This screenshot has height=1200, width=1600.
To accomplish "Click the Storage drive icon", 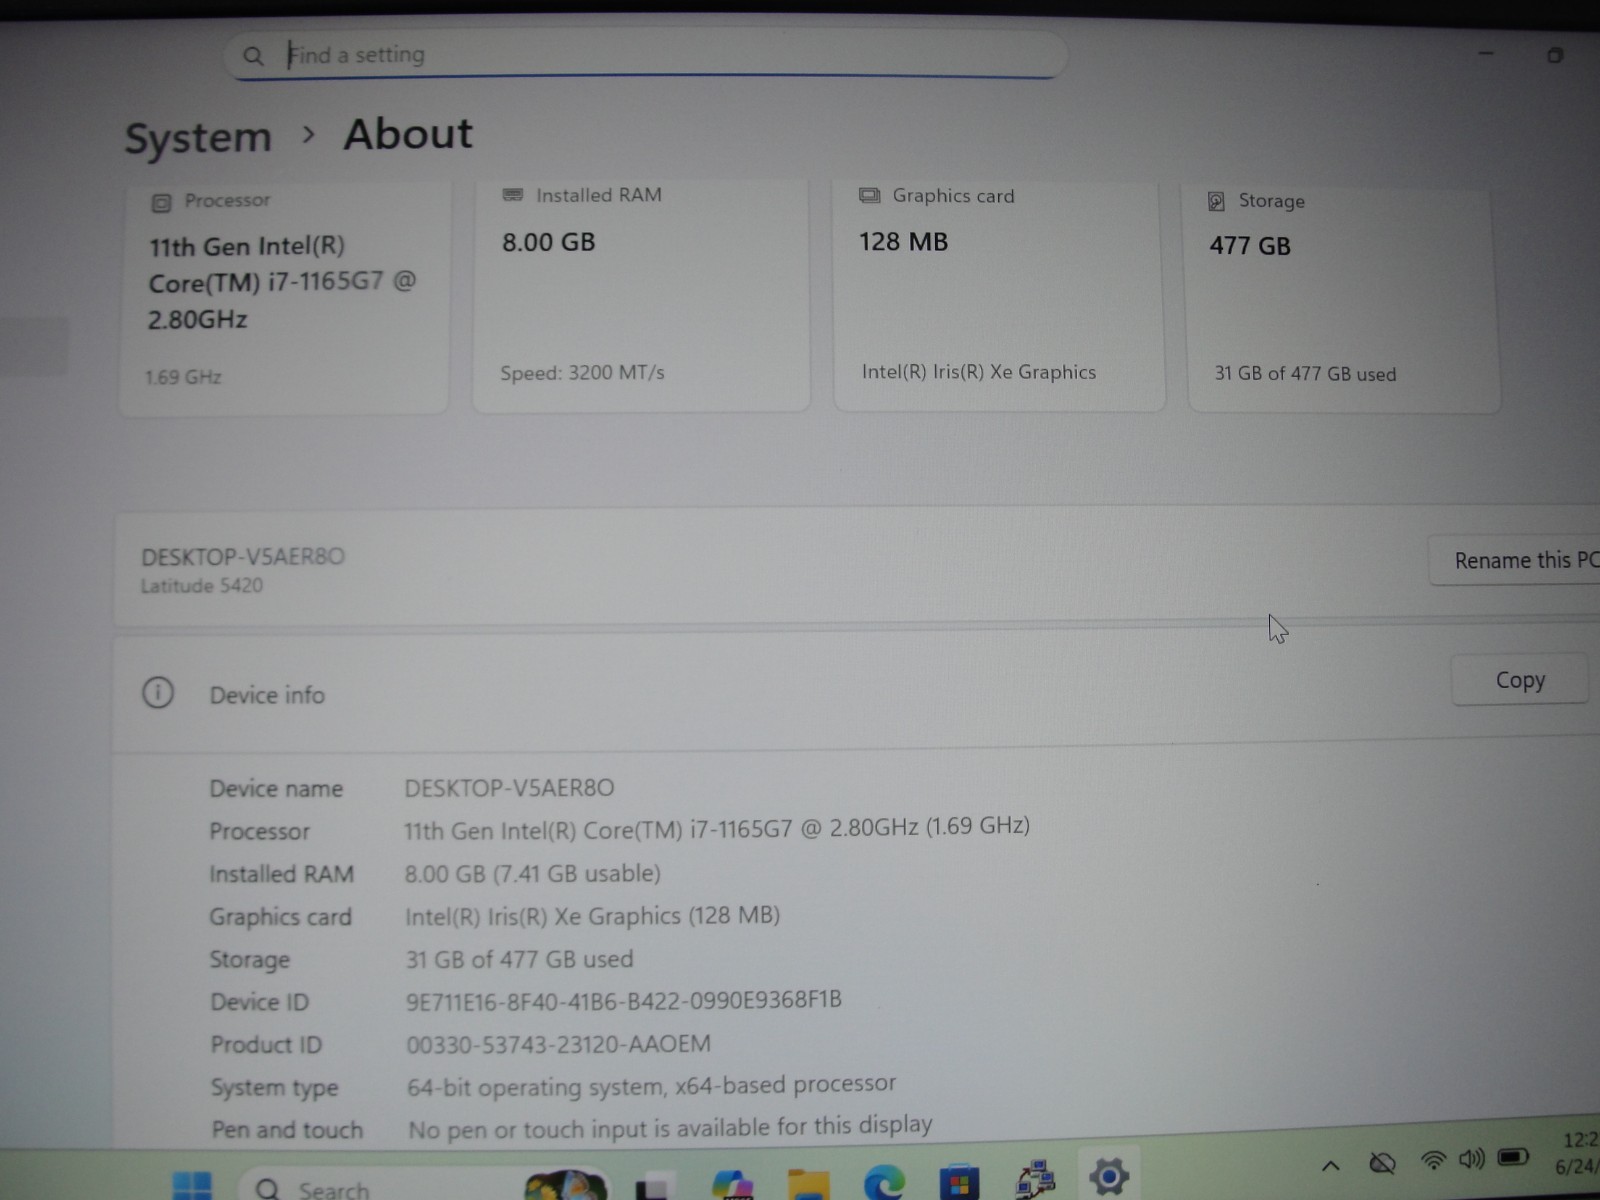I will click(x=1216, y=201).
